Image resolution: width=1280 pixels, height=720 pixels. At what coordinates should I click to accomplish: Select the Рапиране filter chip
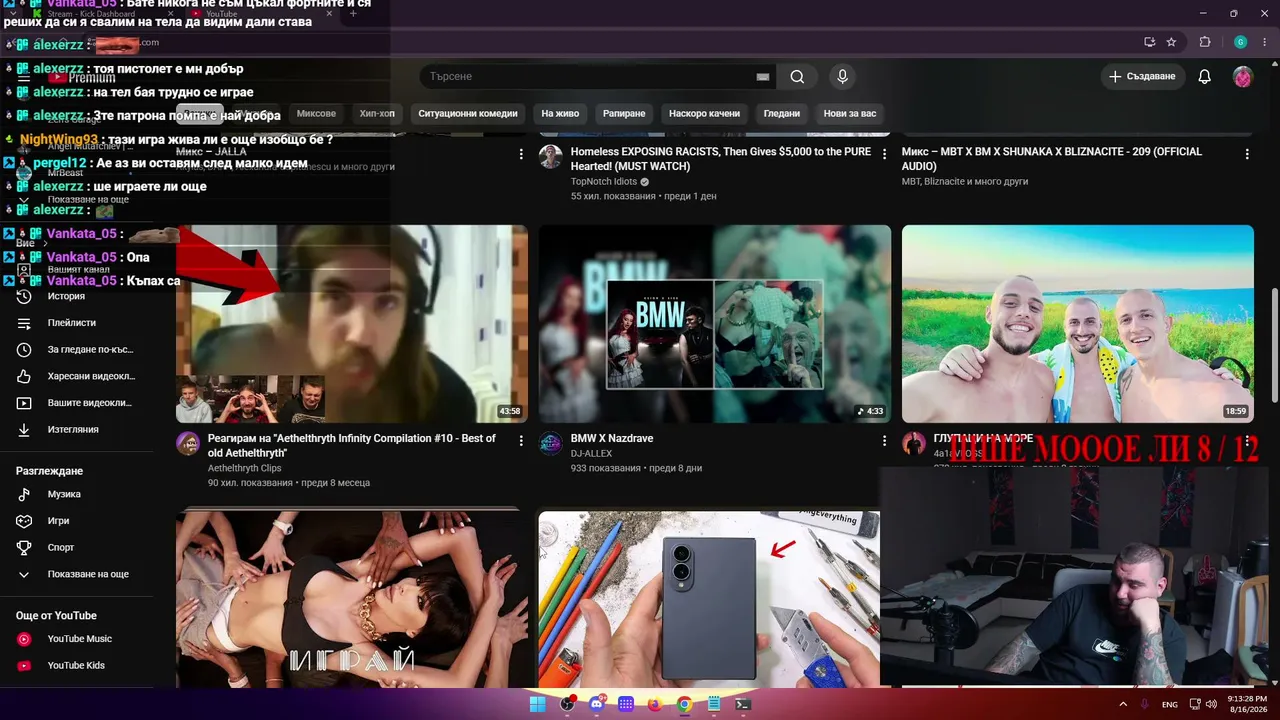[x=624, y=114]
